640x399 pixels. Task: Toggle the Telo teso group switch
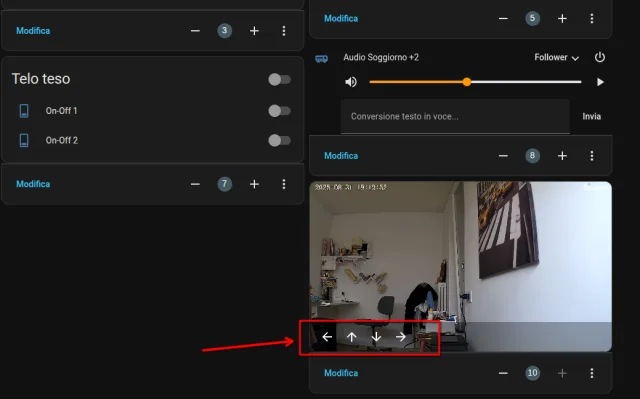click(280, 80)
